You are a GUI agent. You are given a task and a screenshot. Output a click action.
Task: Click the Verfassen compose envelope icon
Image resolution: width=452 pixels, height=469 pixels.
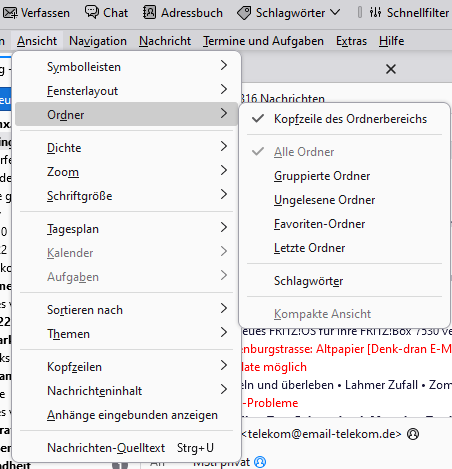[10, 13]
